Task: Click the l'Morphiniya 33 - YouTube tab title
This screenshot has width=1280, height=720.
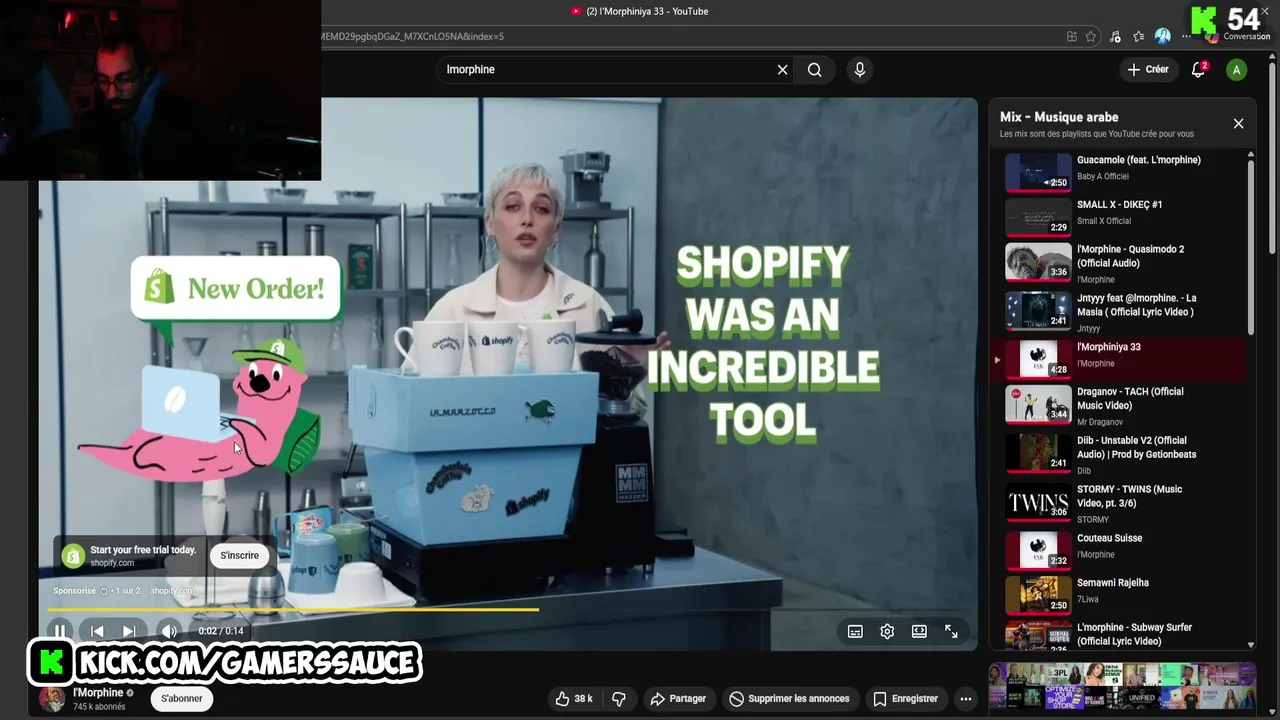Action: click(x=647, y=12)
